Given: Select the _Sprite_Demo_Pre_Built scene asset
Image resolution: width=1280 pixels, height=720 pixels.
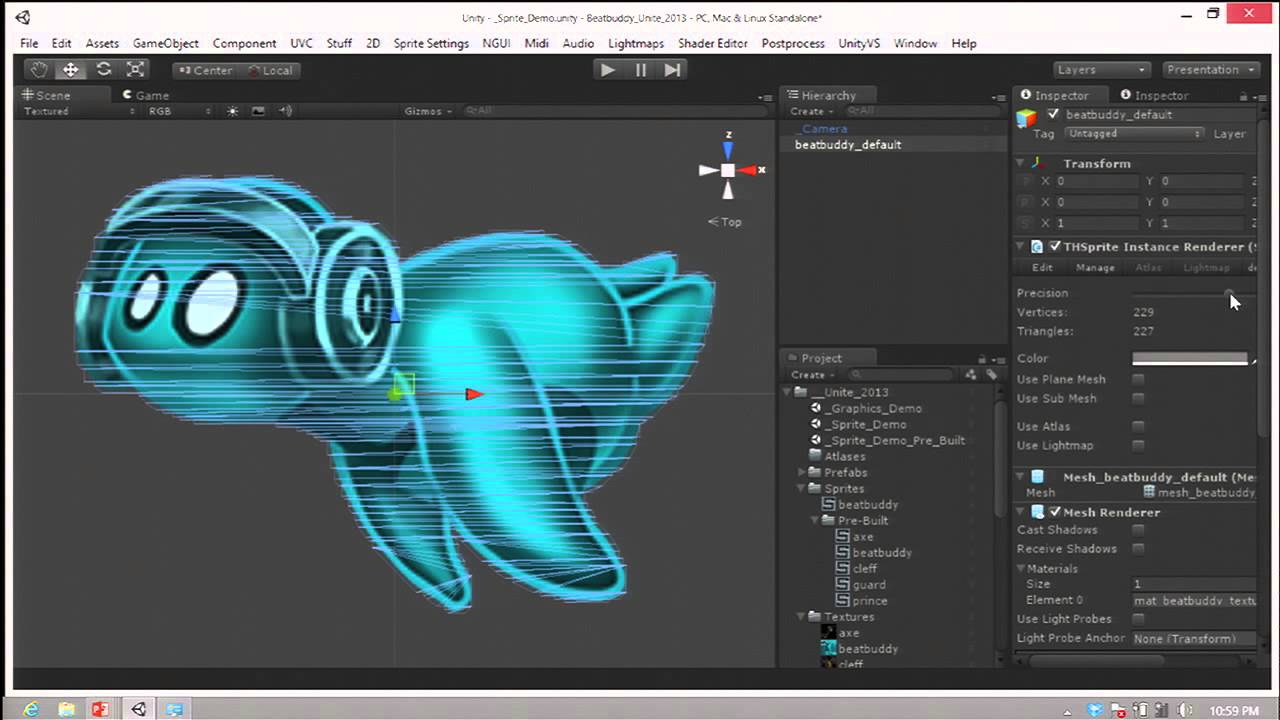Looking at the screenshot, I should [x=895, y=440].
